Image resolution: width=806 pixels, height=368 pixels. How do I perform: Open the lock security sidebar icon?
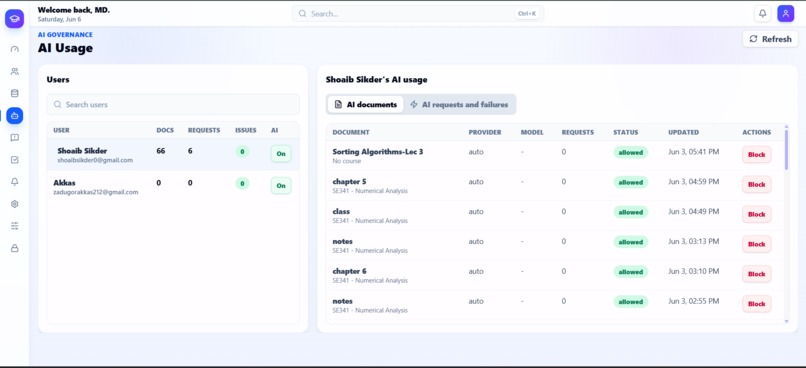(14, 248)
